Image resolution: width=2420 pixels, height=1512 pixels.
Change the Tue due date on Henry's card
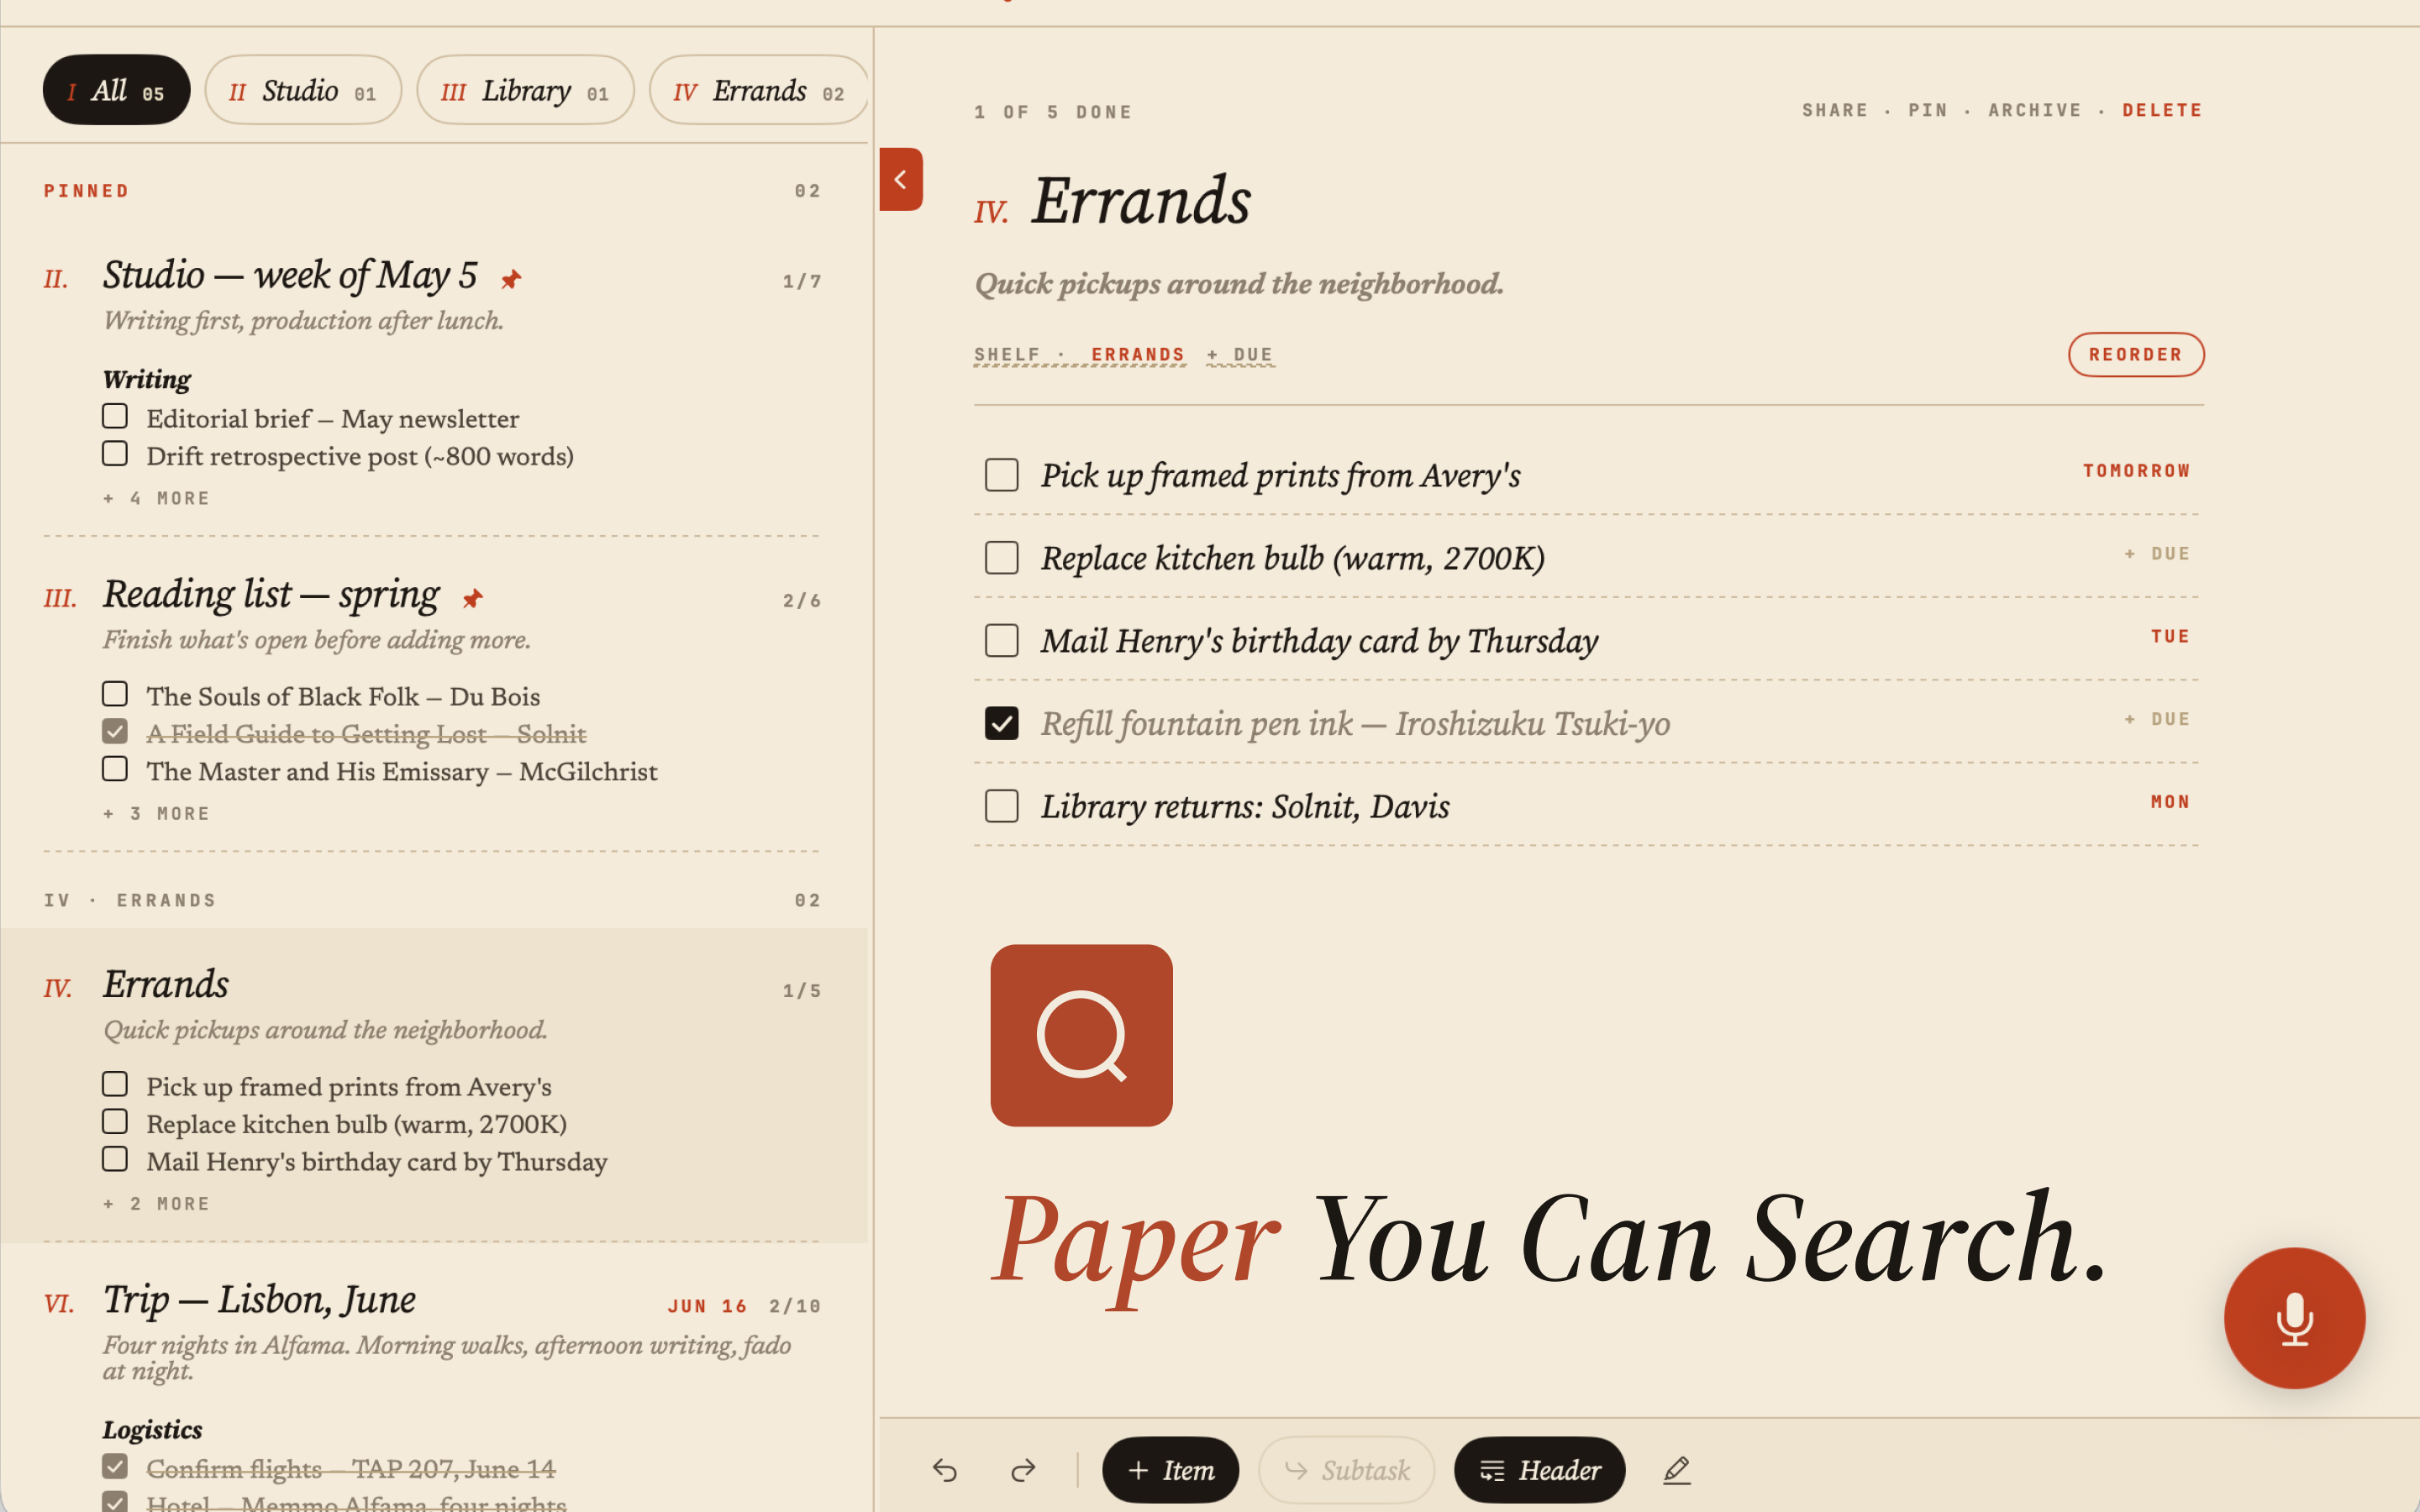[x=2170, y=637]
